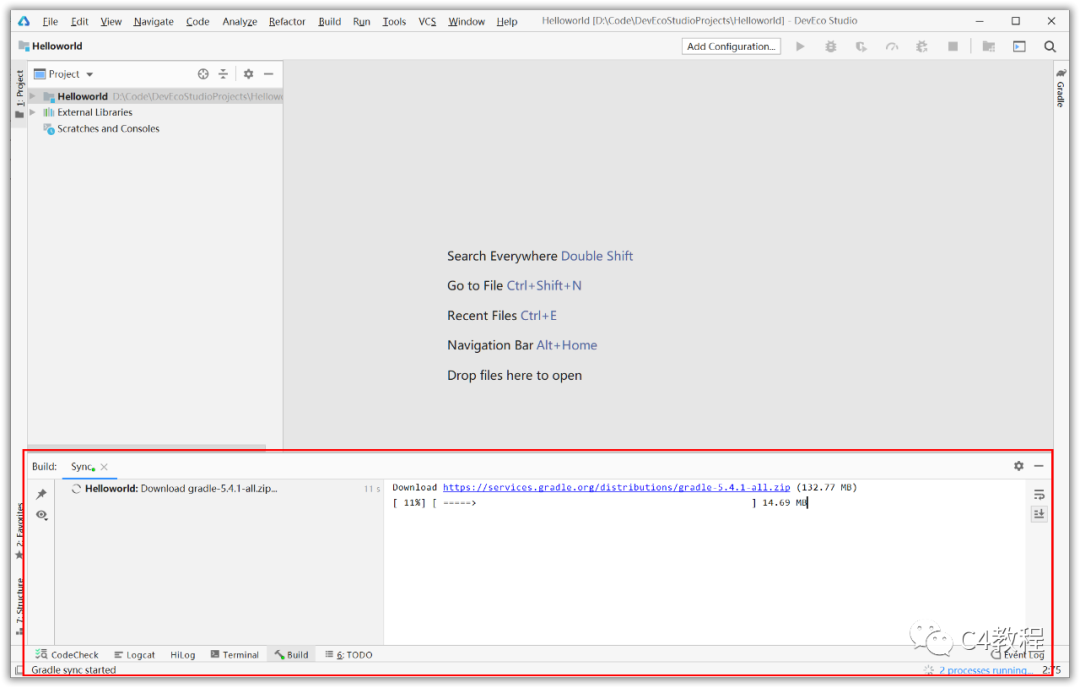Open the Edit menu
Viewport: 1080px width, 688px height.
tap(79, 21)
